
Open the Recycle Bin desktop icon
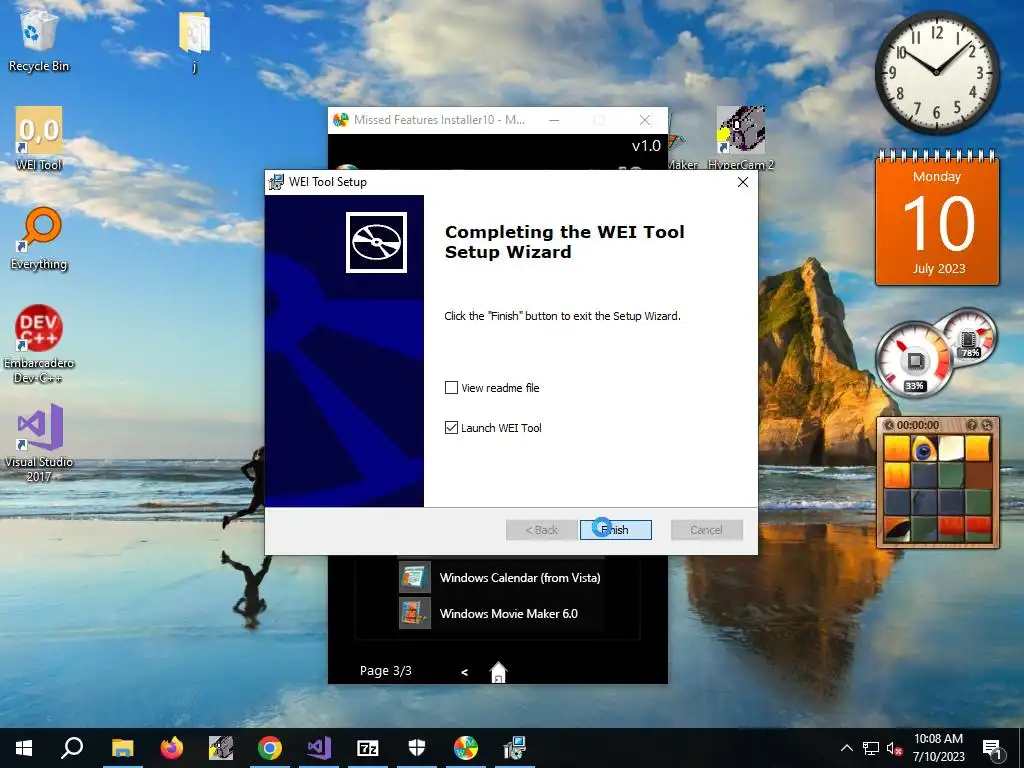(x=39, y=40)
